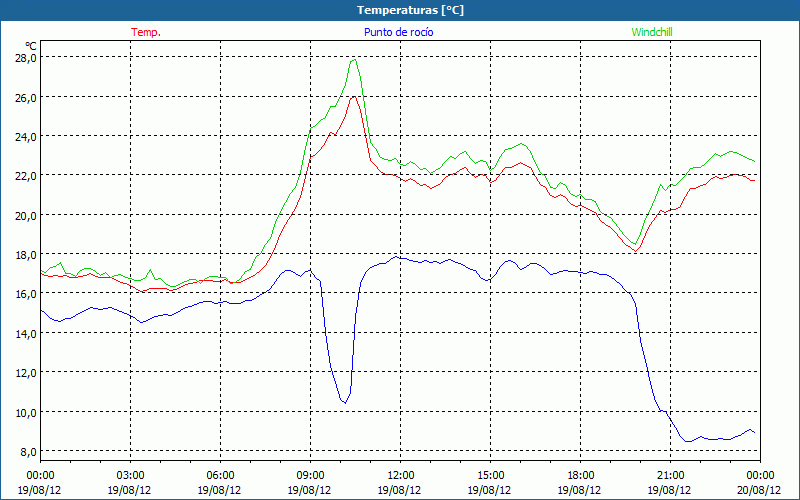Screen dimensions: 800x500
Task: Click the red temperature curve peak near 26
Action: point(354,96)
